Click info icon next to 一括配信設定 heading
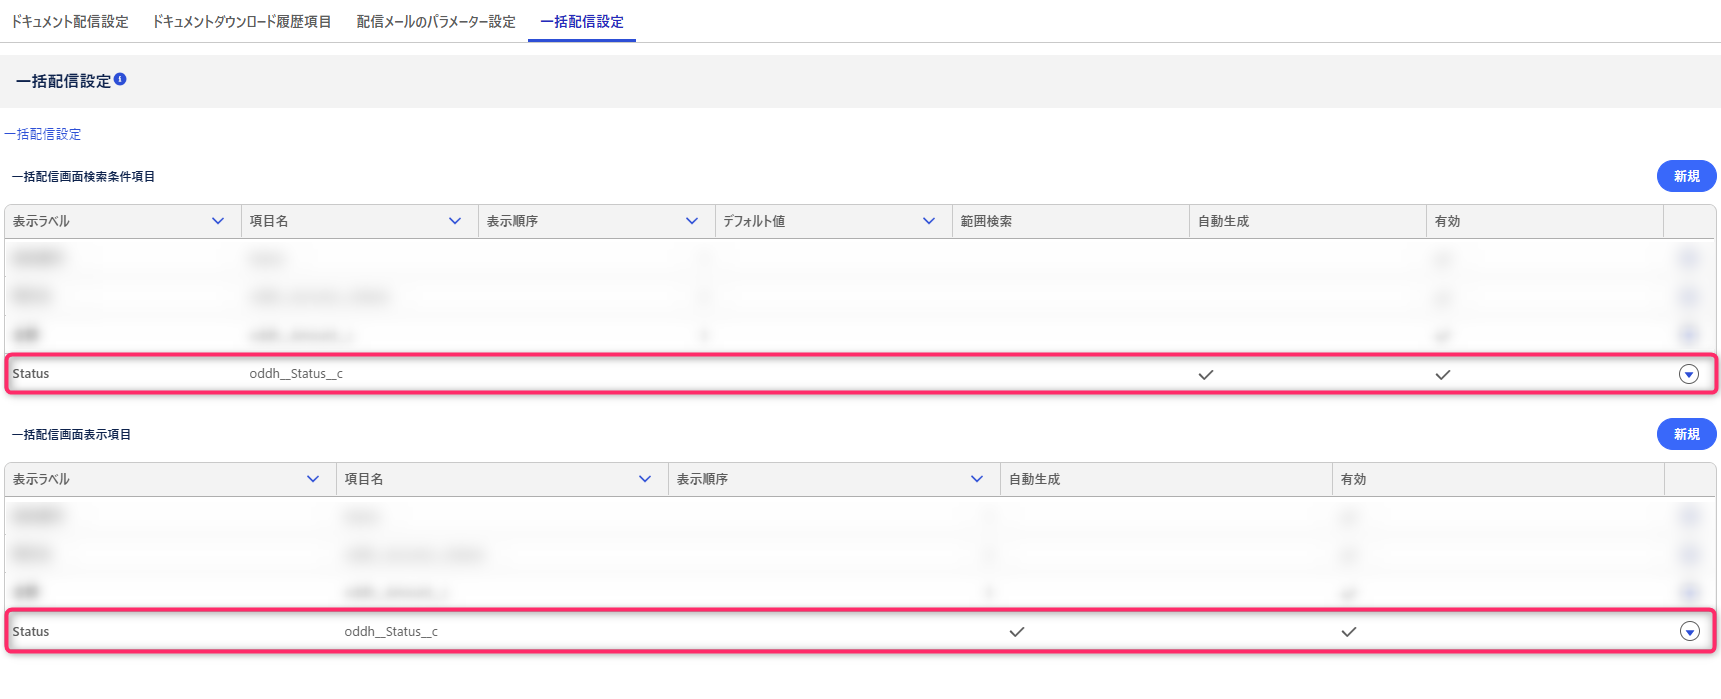 coord(120,79)
